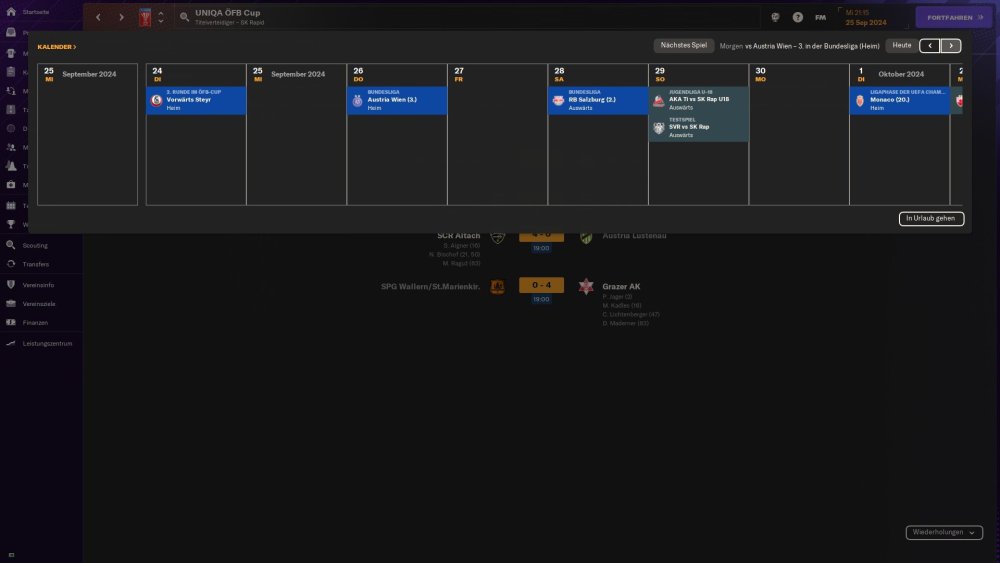Go to previous calendar week with left arrow
1000x563 pixels.
(x=930, y=46)
